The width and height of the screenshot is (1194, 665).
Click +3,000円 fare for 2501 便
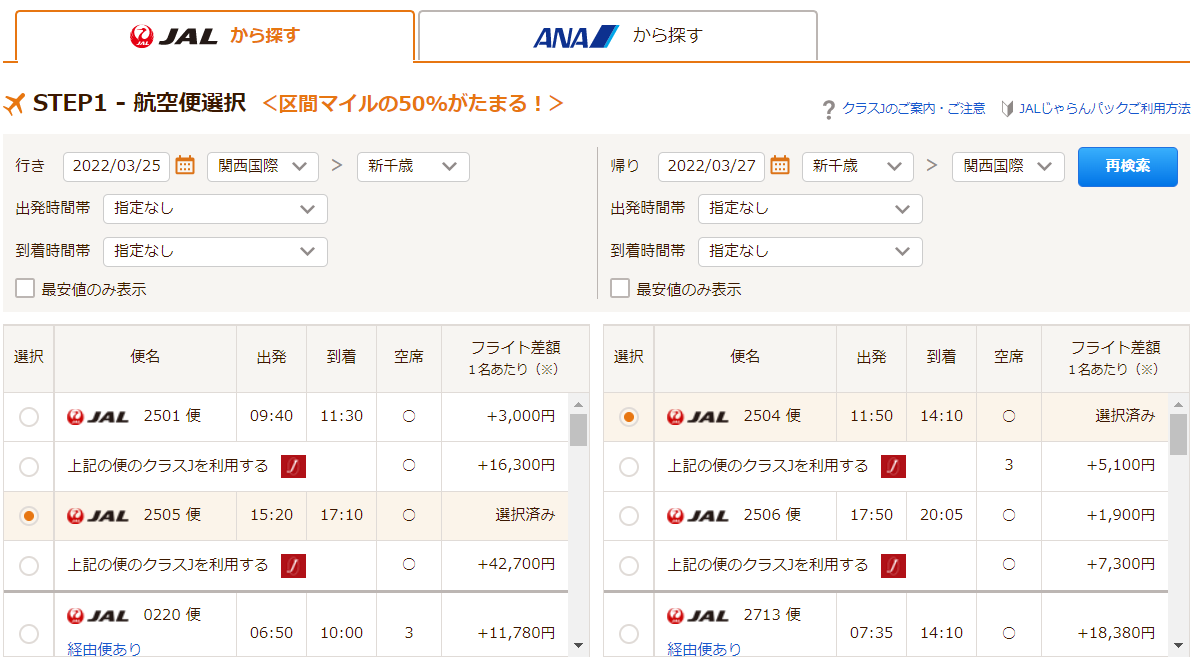coord(521,416)
